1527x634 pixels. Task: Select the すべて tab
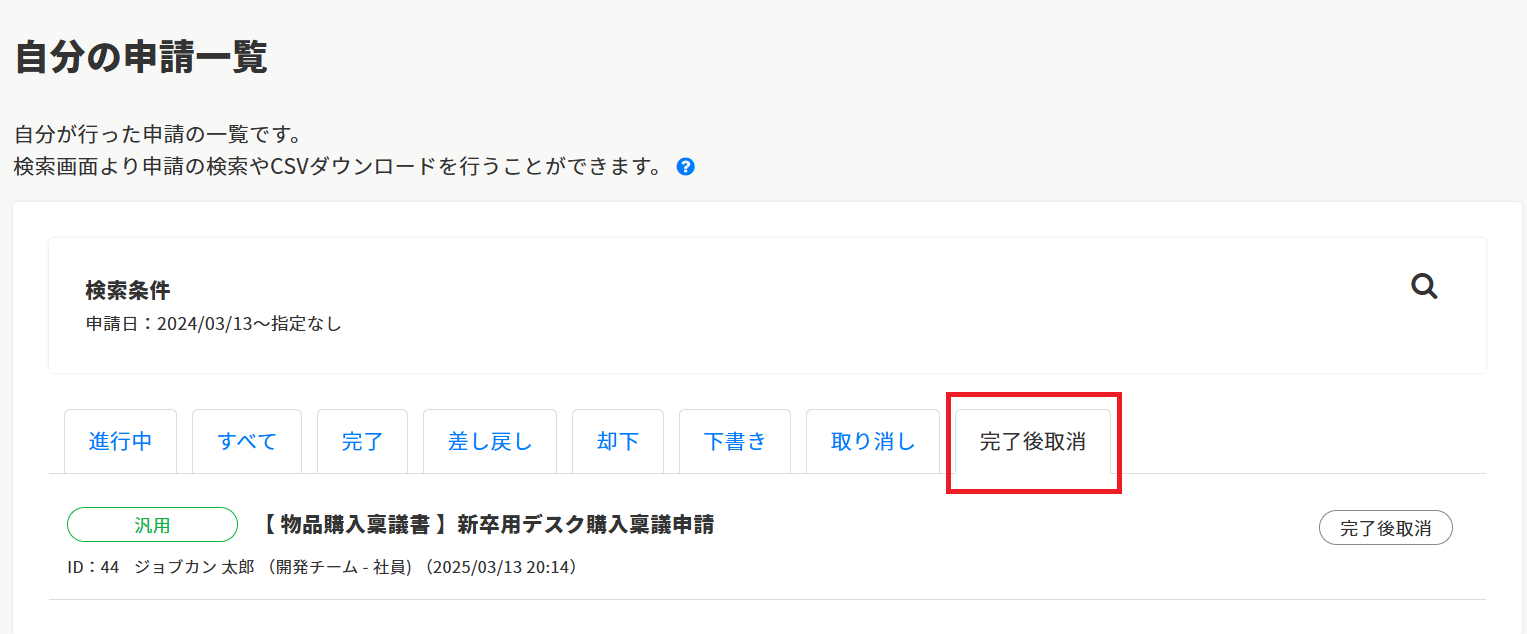coord(247,441)
